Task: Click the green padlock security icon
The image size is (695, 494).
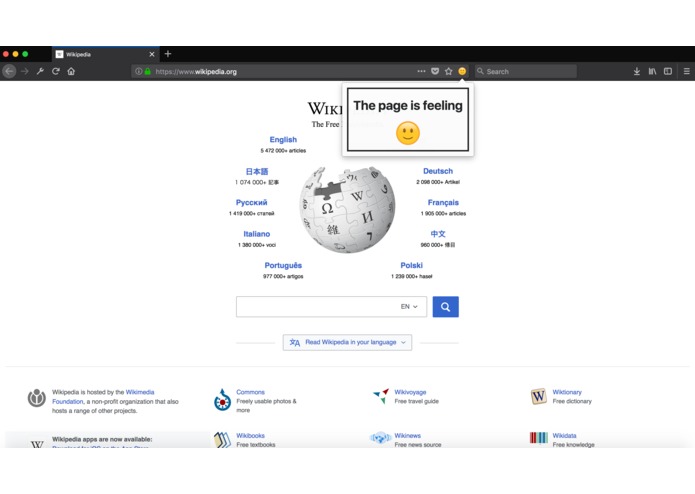Action: click(148, 71)
